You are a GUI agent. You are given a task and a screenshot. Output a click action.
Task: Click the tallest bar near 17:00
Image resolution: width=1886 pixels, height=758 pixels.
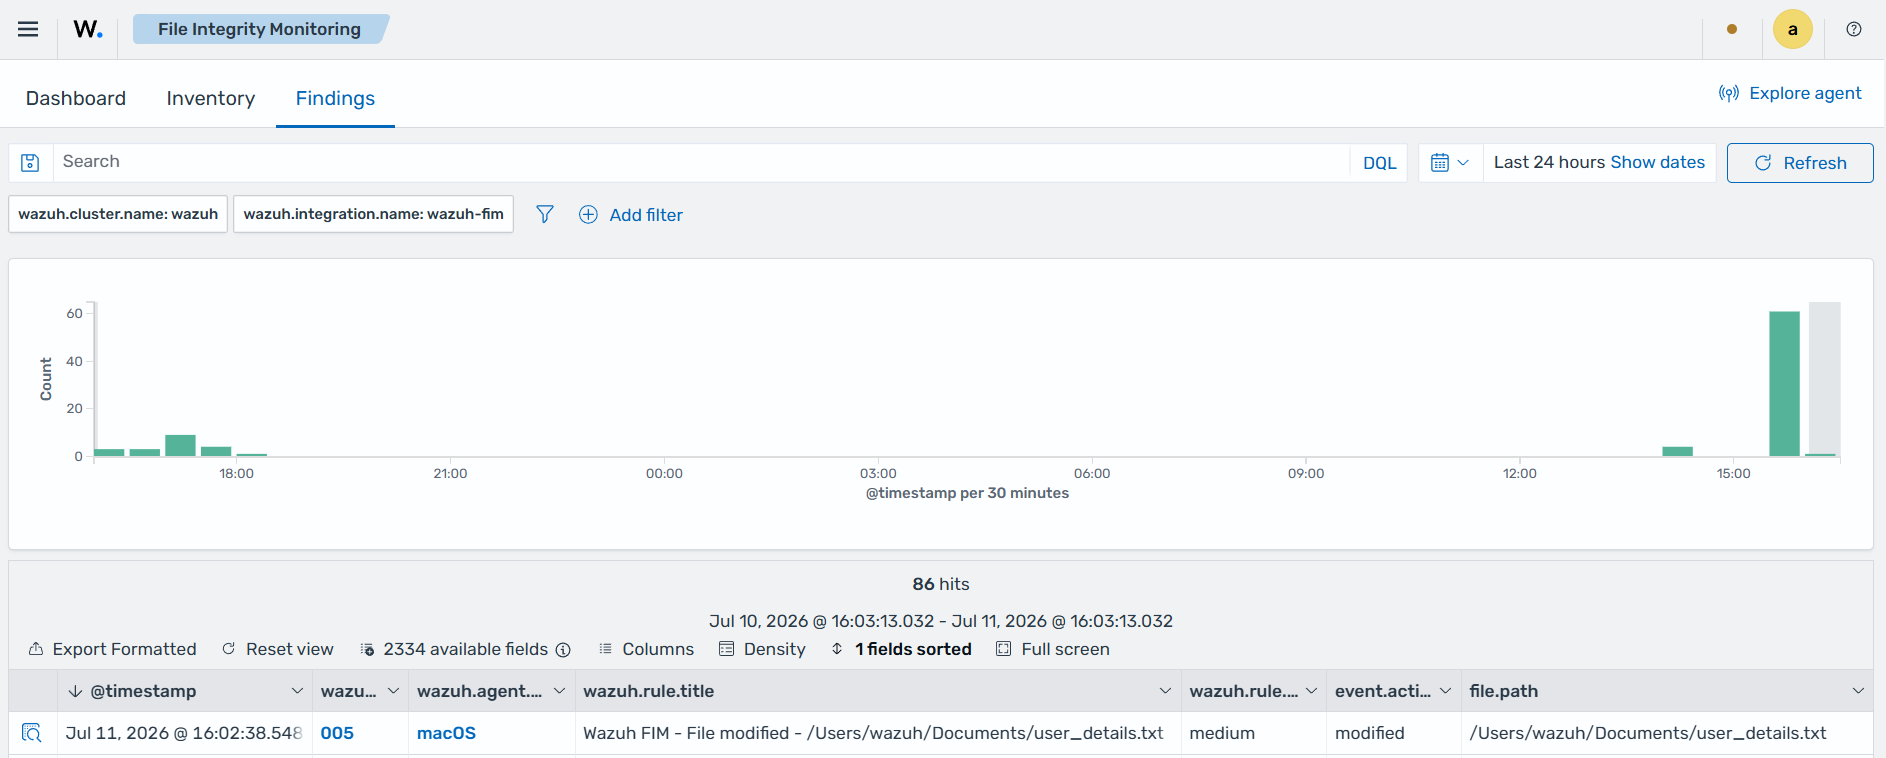(180, 446)
